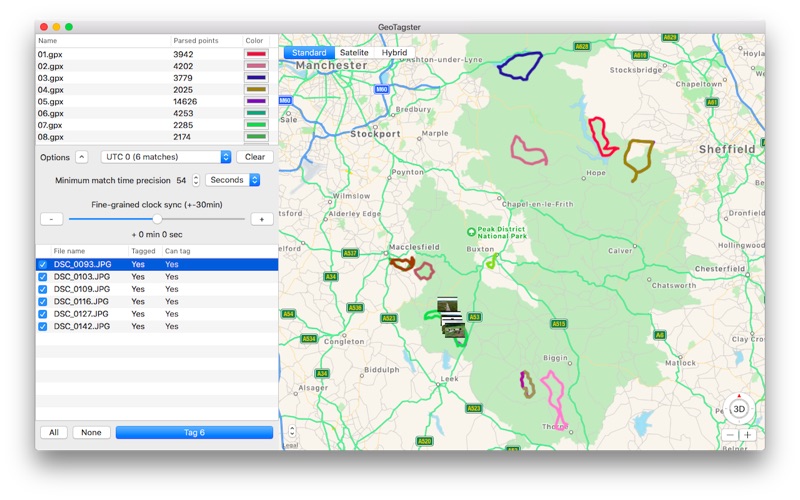The width and height of the screenshot is (800, 500).
Task: Click the minus clock sync button
Action: [52, 219]
